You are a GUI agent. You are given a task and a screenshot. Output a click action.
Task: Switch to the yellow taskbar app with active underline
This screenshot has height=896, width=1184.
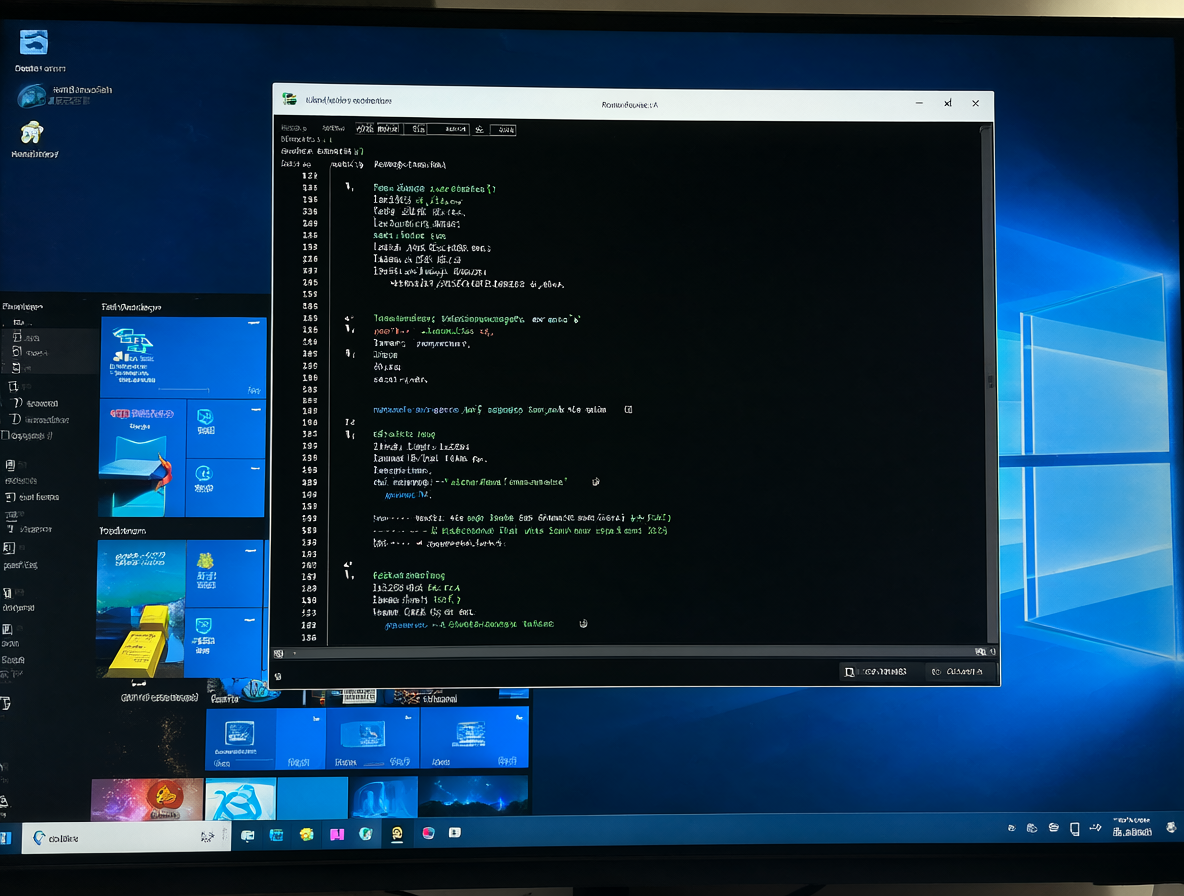(x=397, y=833)
